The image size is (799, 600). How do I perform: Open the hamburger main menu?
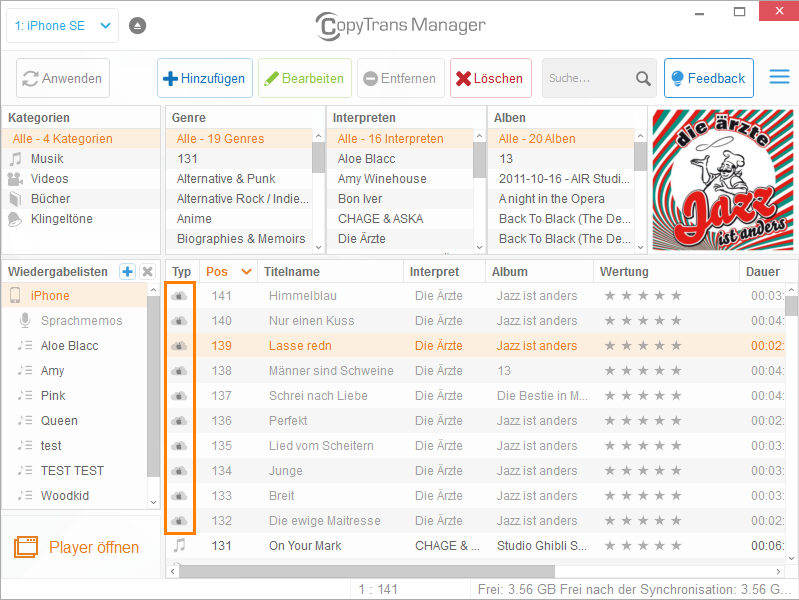[779, 77]
